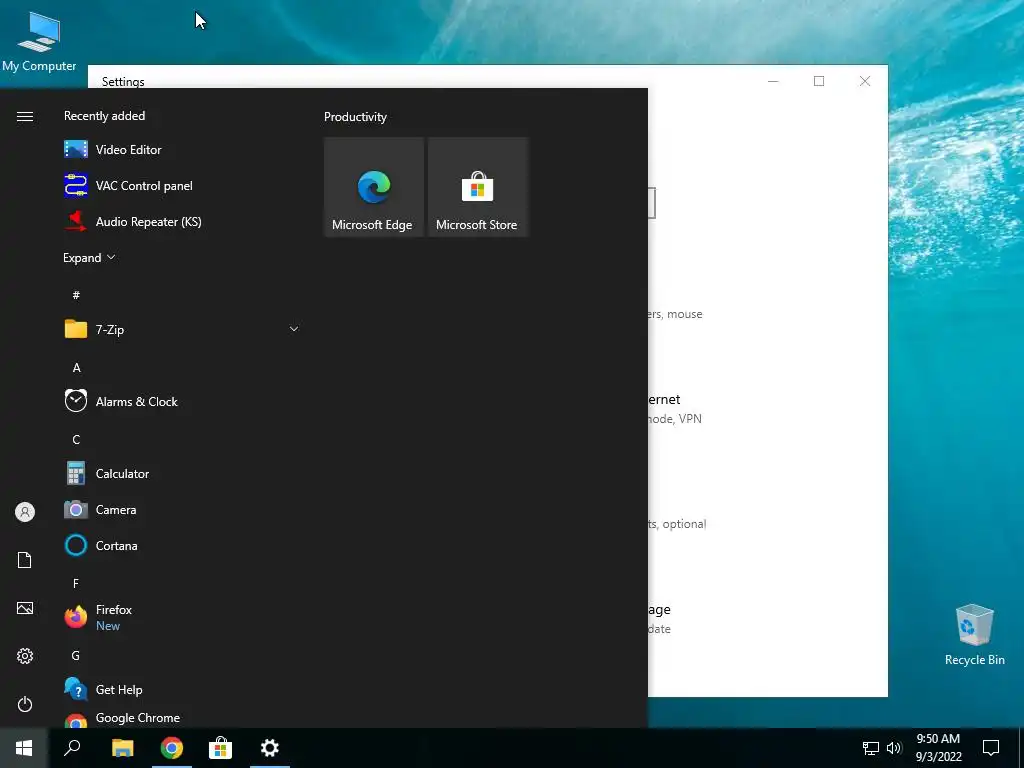1024x768 pixels.
Task: Jump to letter C section header
Action: coord(76,440)
